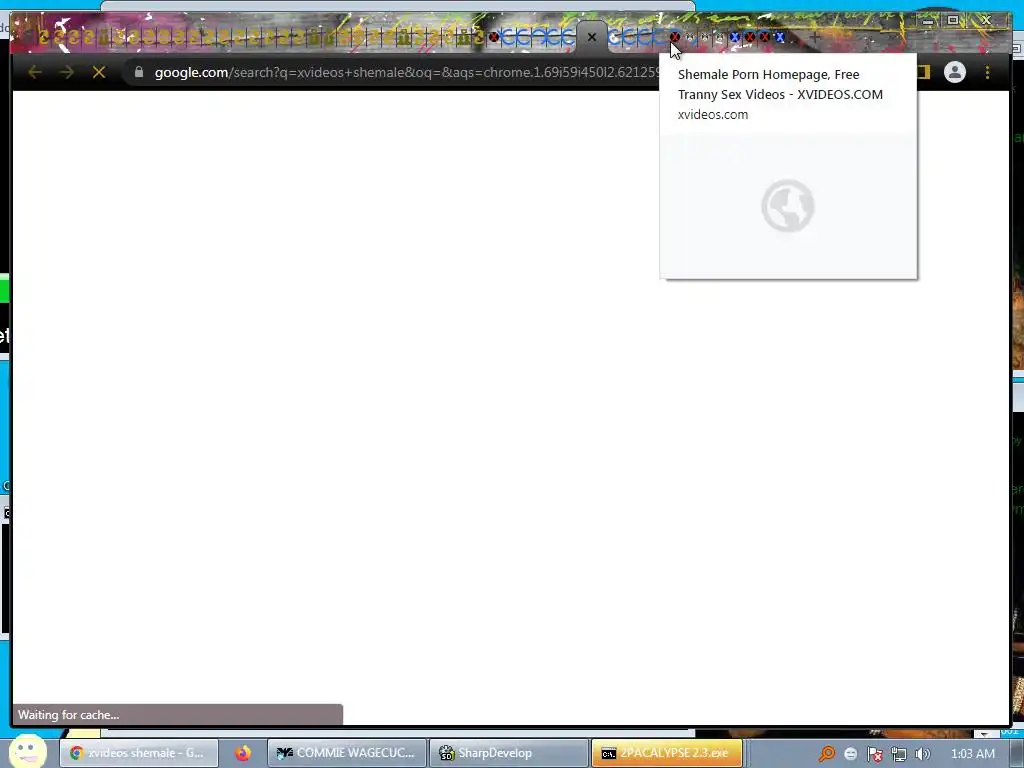Image resolution: width=1024 pixels, height=768 pixels.
Task: Click the orange magnifier tray icon
Action: coord(827,754)
